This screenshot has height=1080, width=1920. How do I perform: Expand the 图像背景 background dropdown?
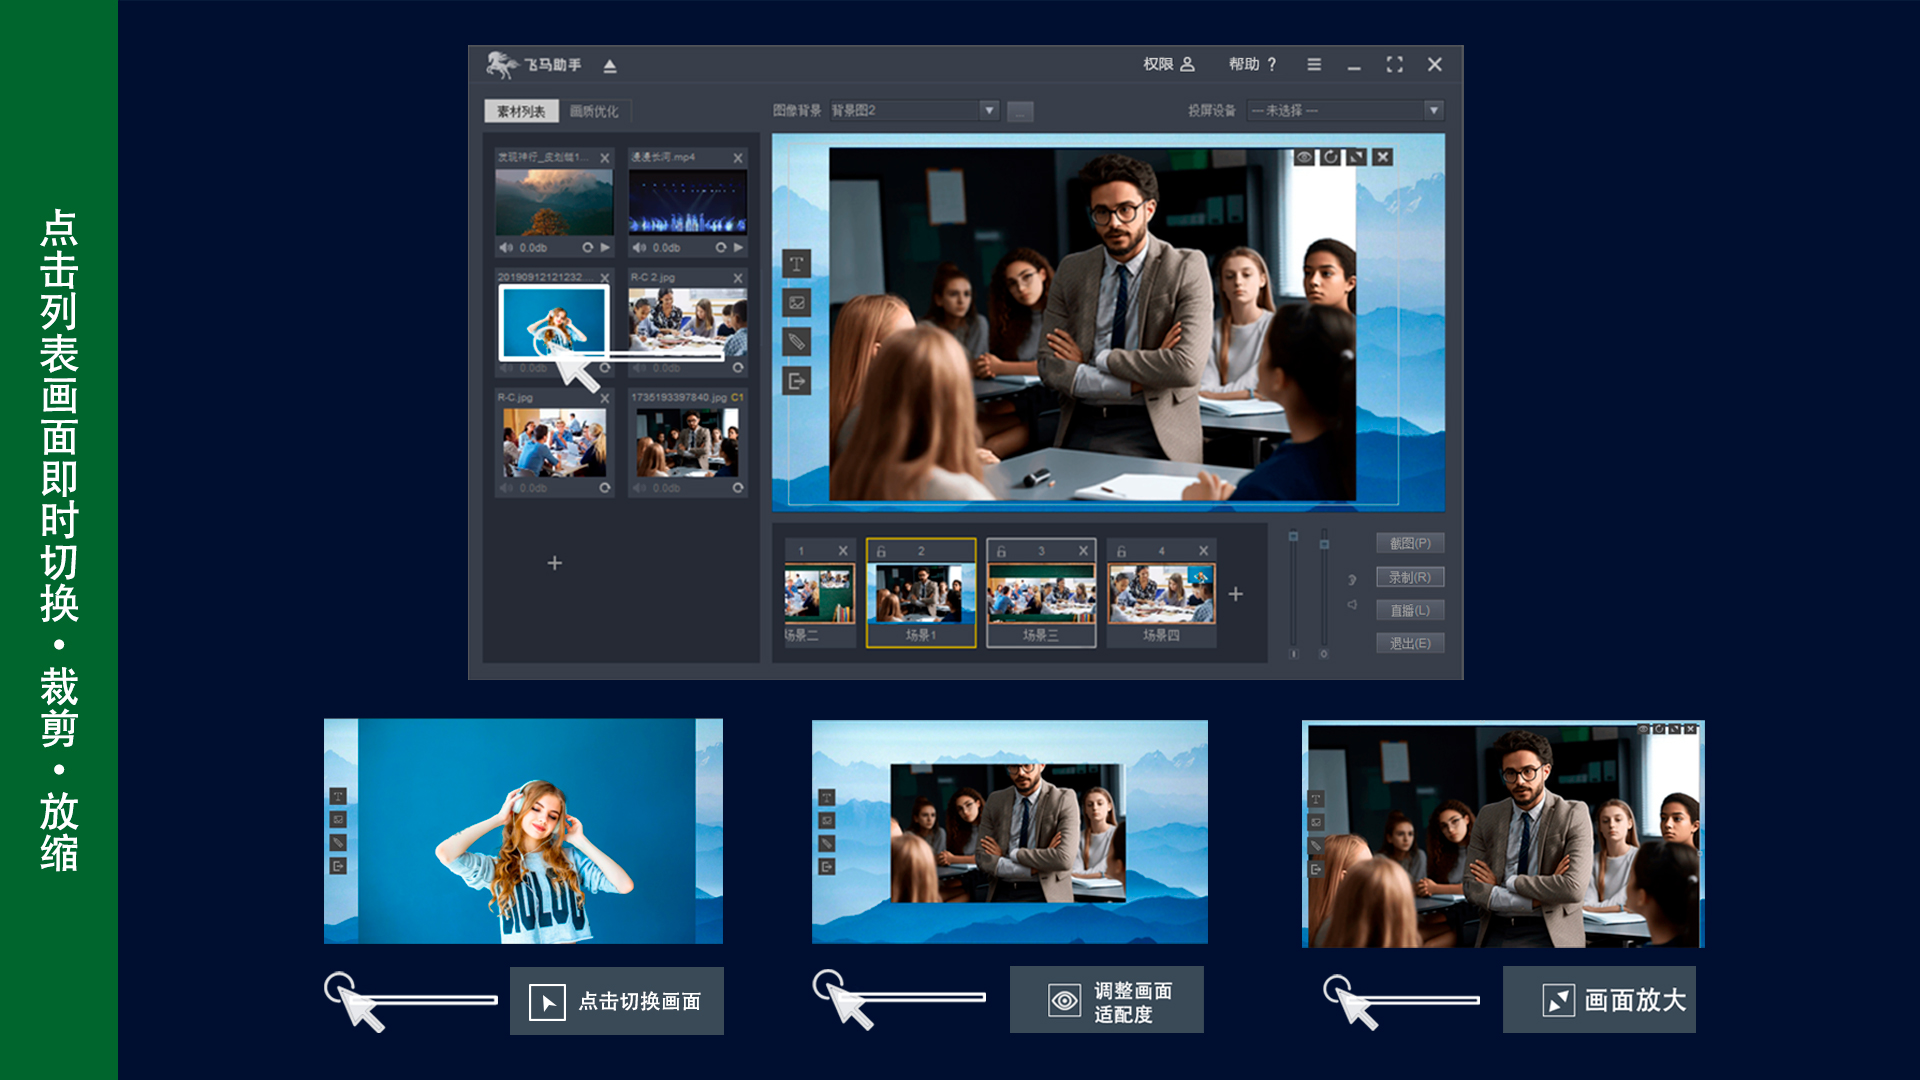pyautogui.click(x=989, y=110)
